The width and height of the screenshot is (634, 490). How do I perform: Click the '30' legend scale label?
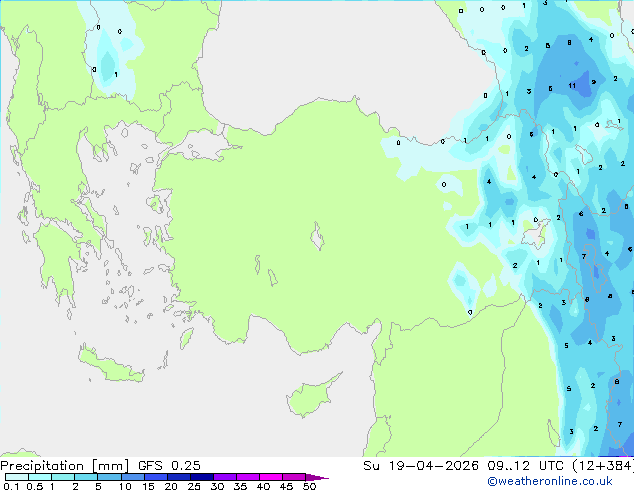tap(217, 486)
